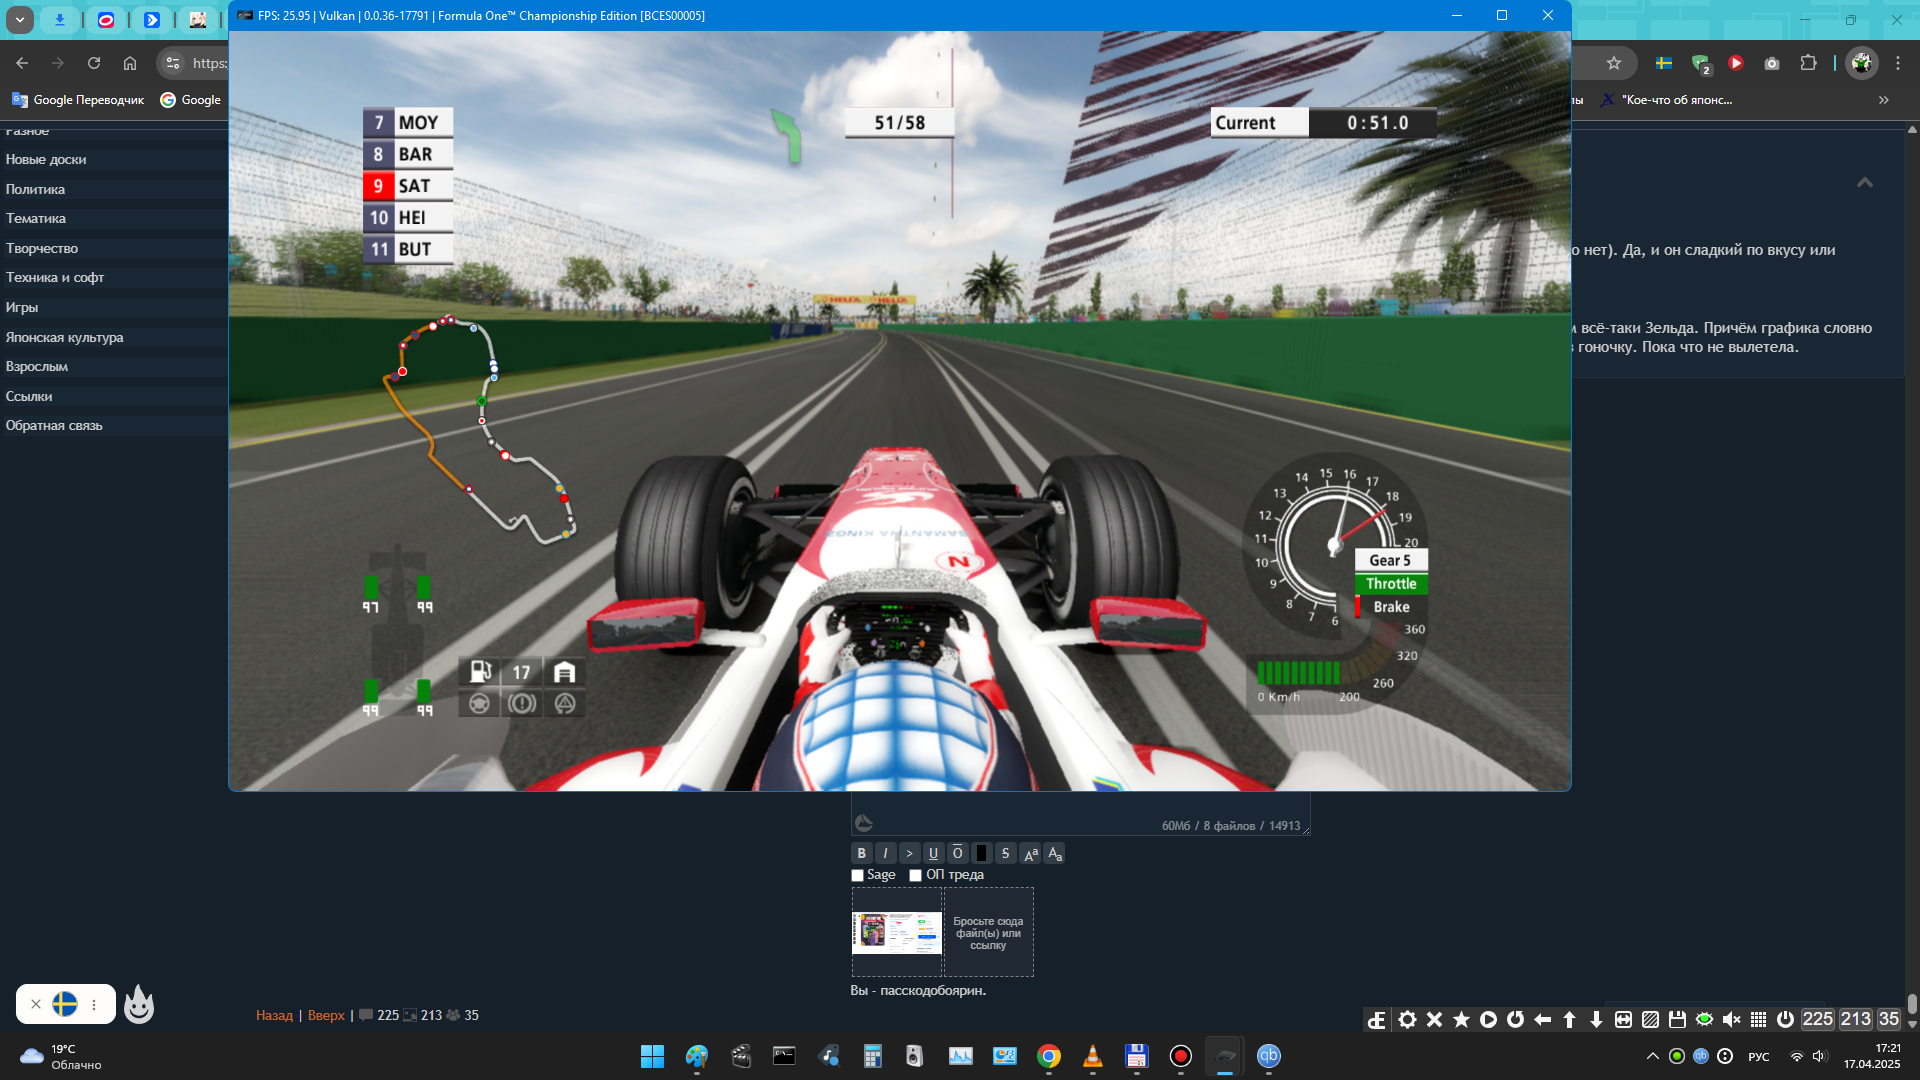The height and width of the screenshot is (1080, 1920).
Task: Click the file drop zone 'Бросьте сюда файл(ы)'
Action: click(x=988, y=932)
